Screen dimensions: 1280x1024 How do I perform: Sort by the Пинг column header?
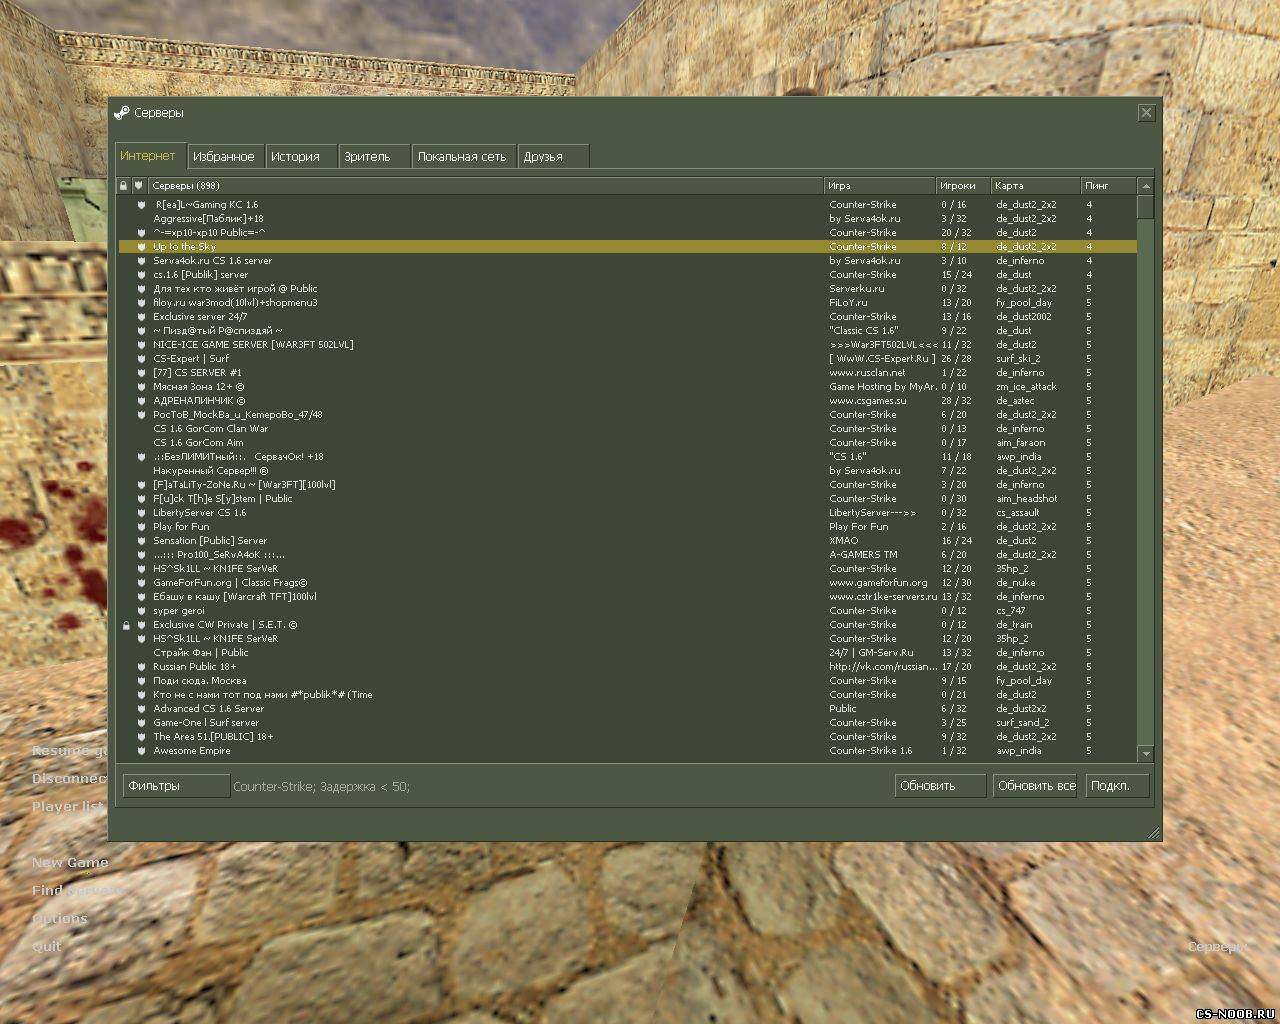point(1109,186)
